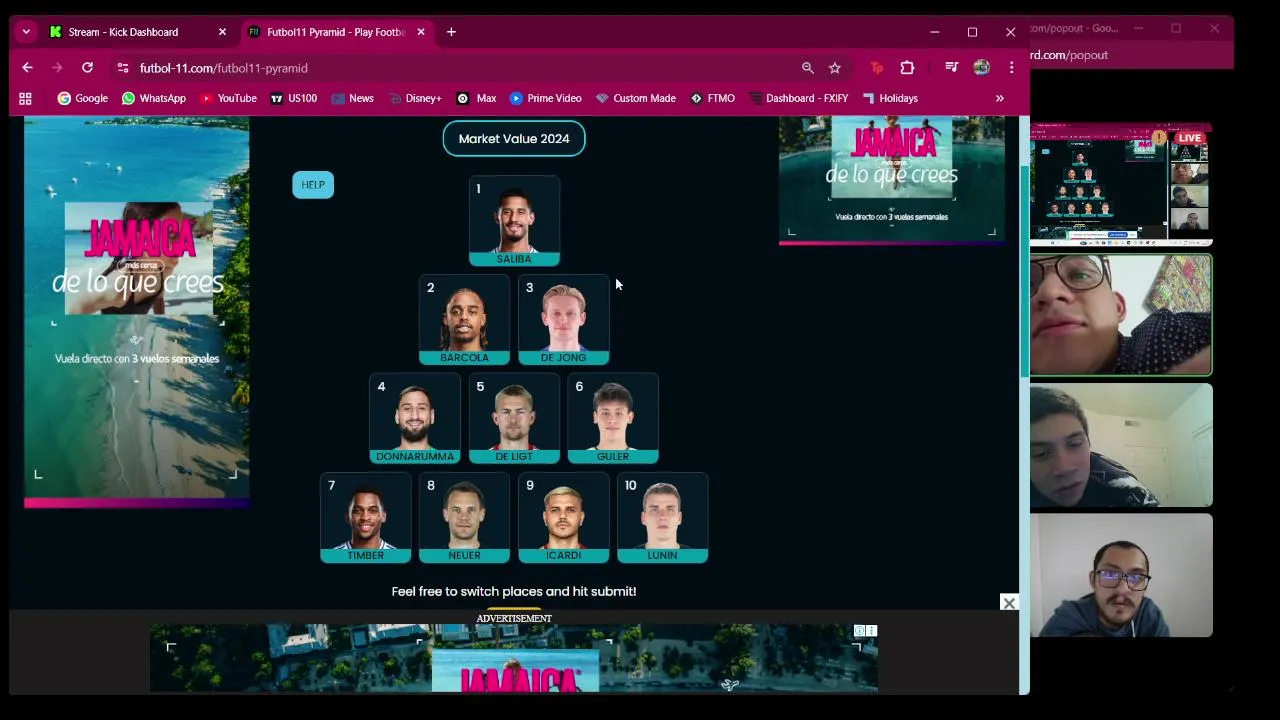Select the Icardi card in slot 9
The image size is (1280, 720).
click(x=563, y=518)
